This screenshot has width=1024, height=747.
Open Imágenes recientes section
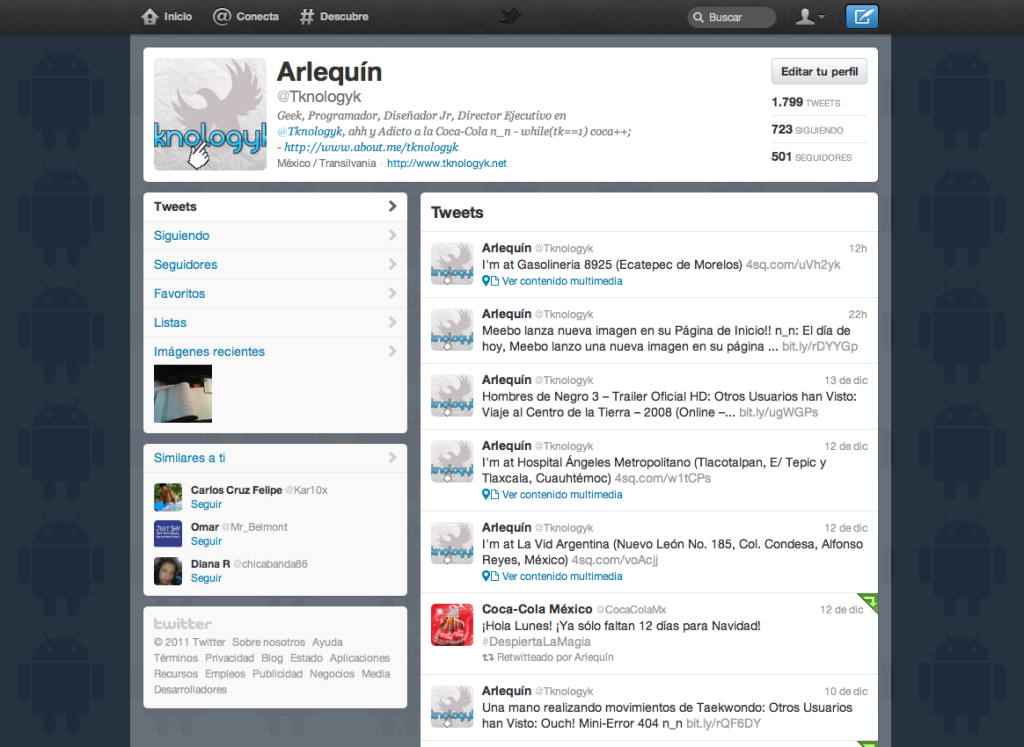(x=209, y=351)
